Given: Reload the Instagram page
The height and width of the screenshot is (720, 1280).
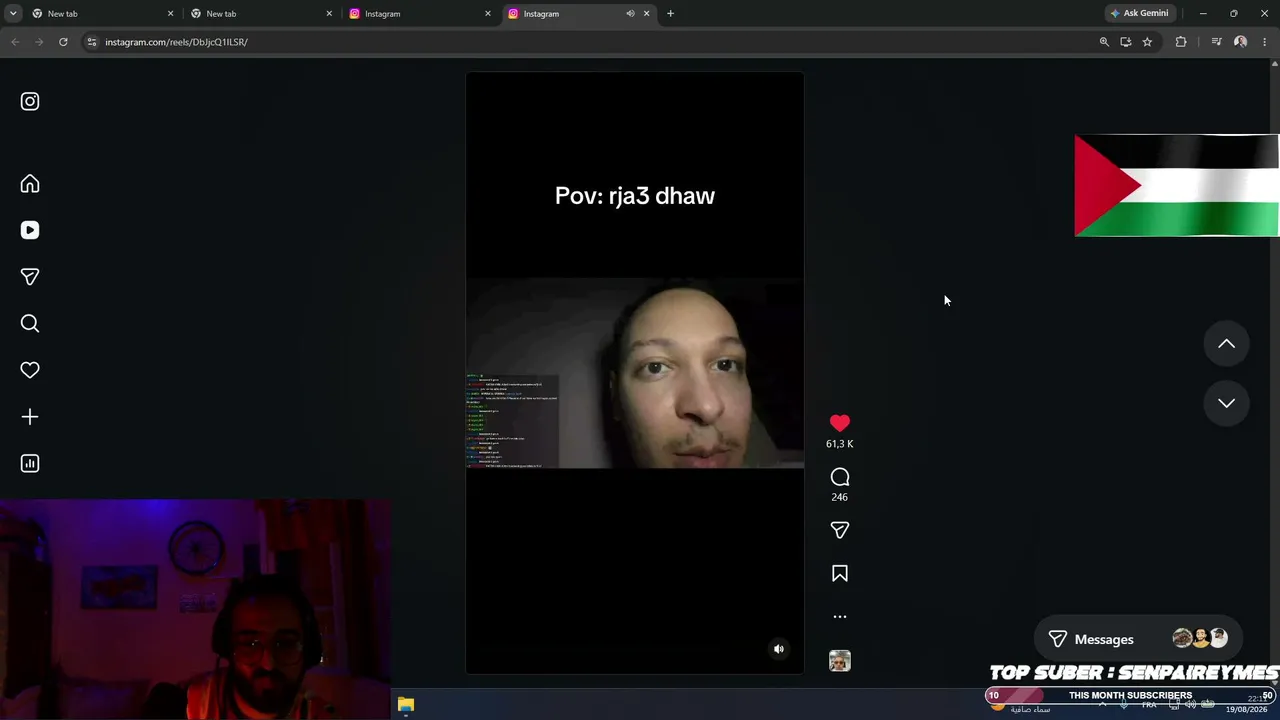Looking at the screenshot, I should (x=63, y=42).
